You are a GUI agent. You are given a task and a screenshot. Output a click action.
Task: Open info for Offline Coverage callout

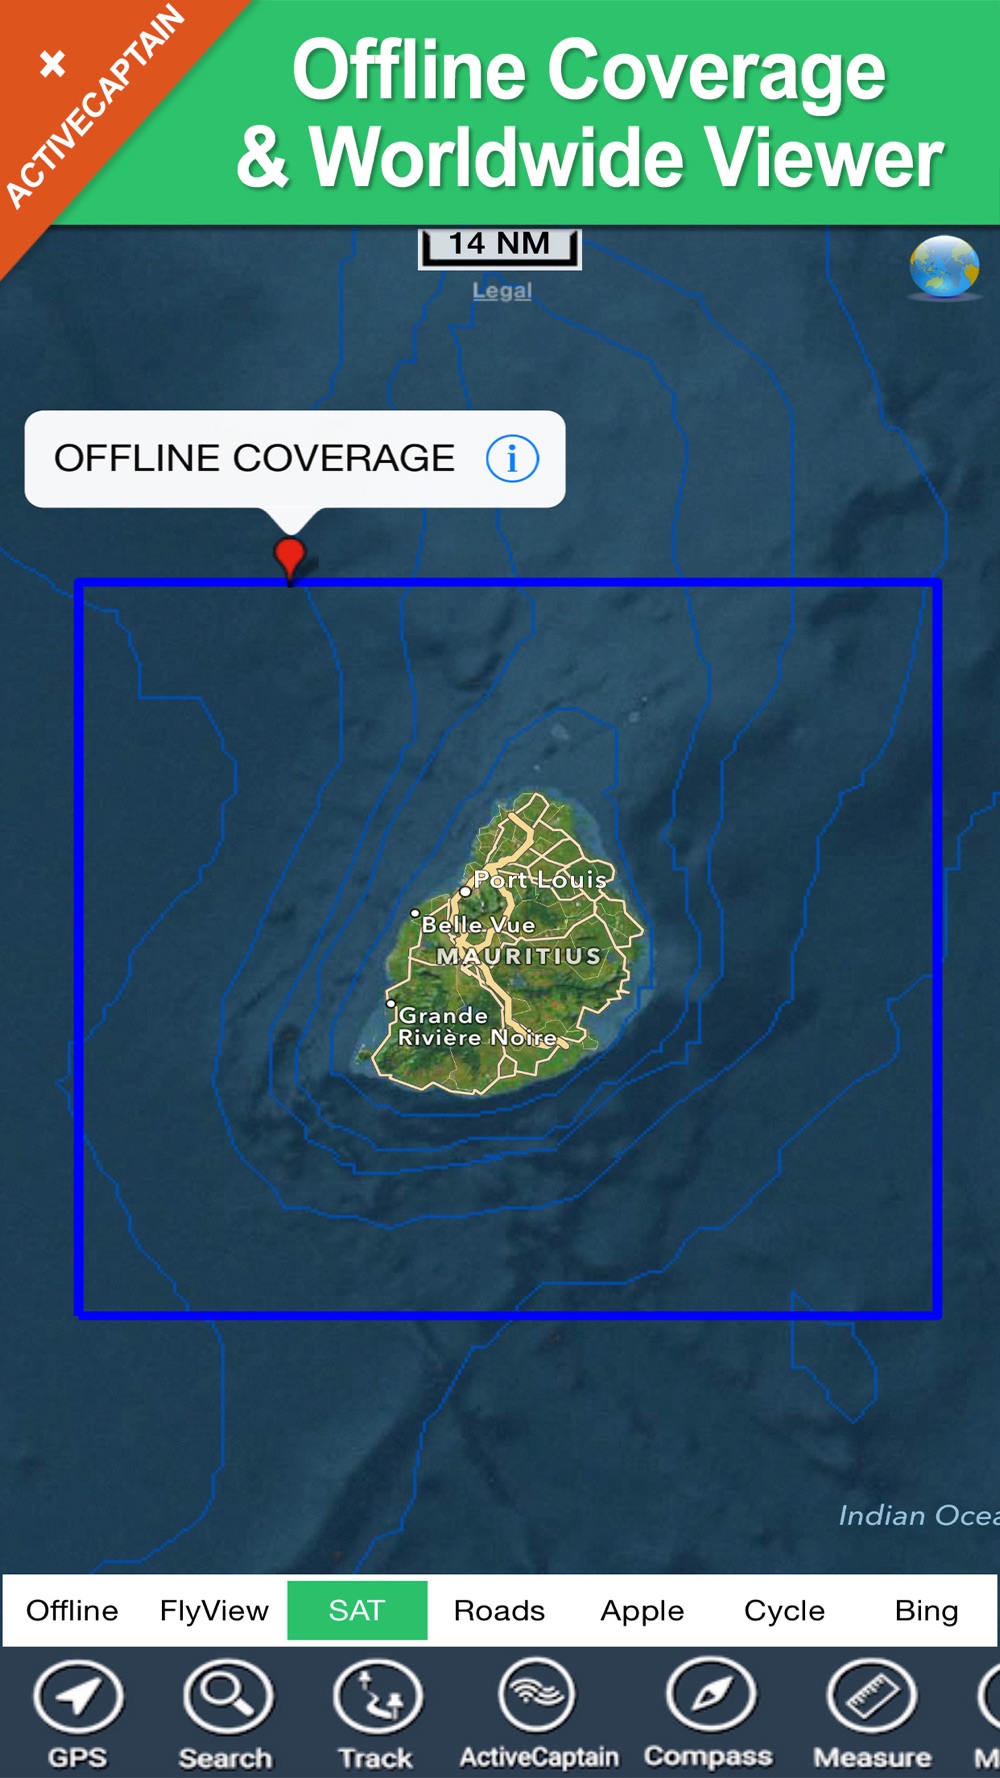click(512, 459)
